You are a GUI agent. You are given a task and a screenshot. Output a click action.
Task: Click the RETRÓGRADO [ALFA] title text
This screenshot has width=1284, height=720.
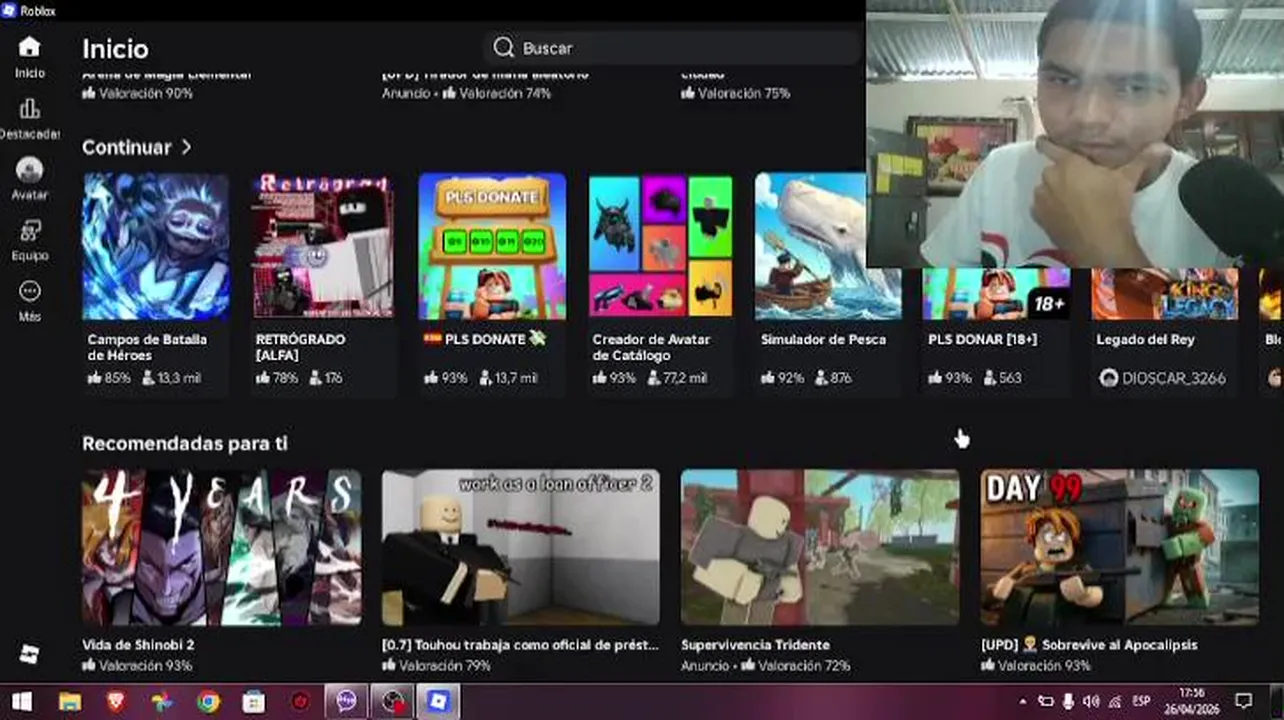point(300,347)
